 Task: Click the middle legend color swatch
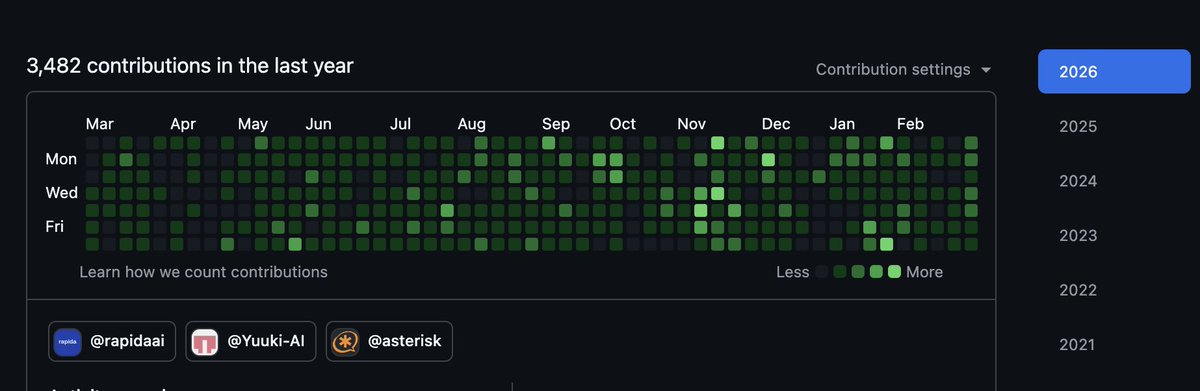(x=858, y=272)
